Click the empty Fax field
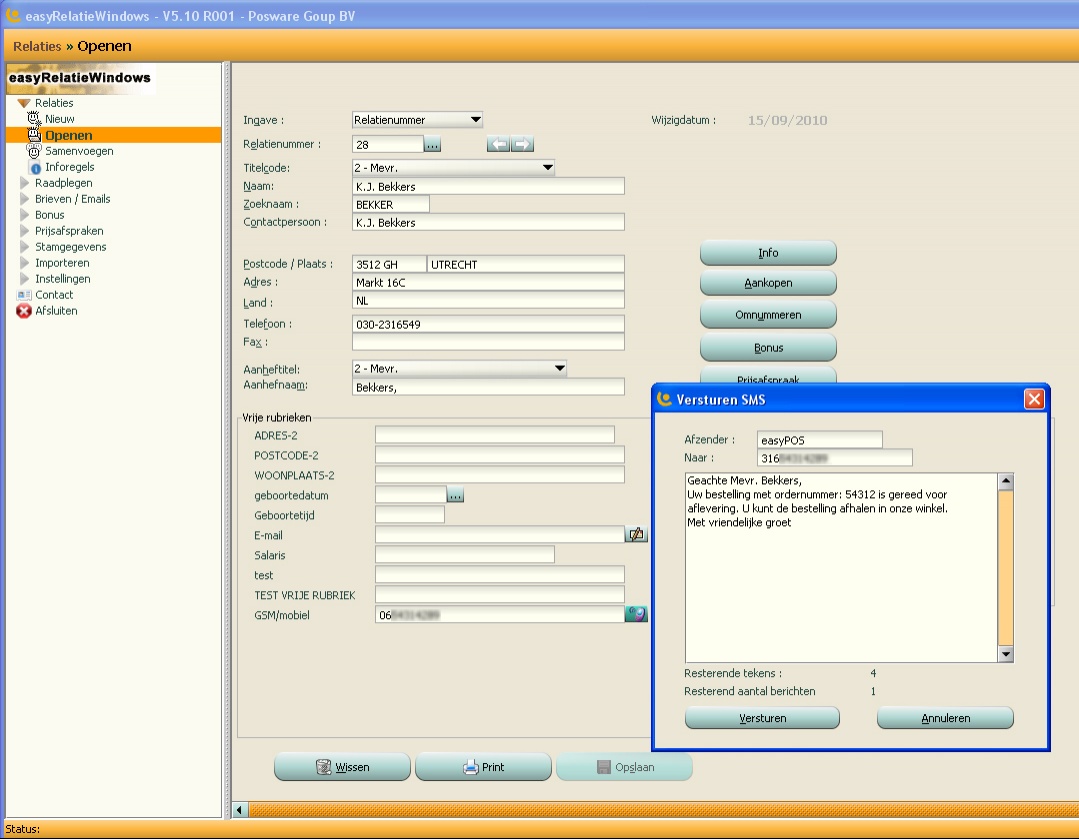Image resolution: width=1079 pixels, height=839 pixels. [488, 342]
